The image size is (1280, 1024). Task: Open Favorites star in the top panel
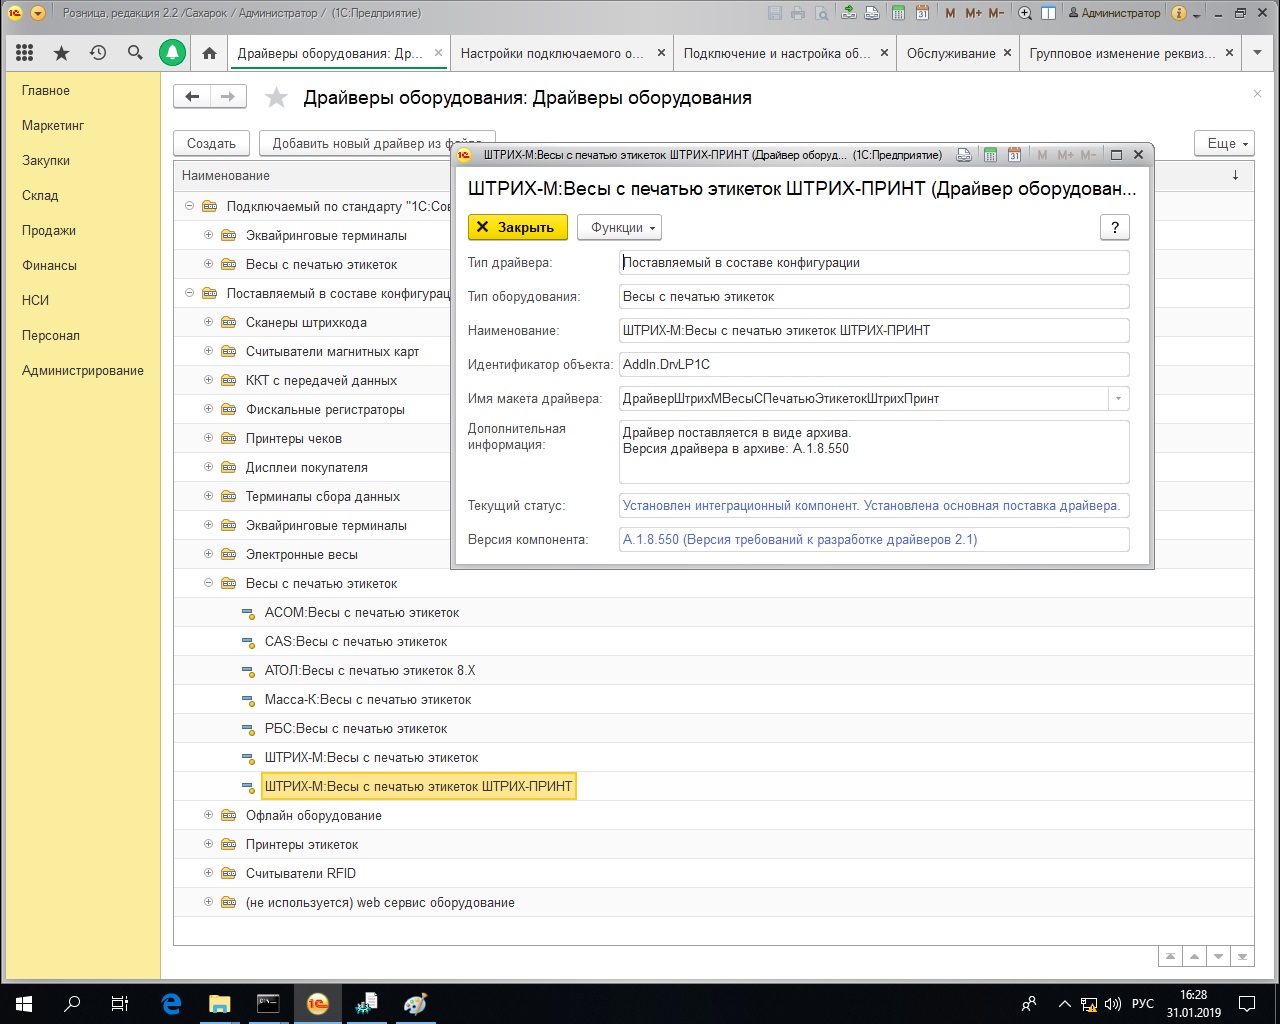[x=61, y=53]
